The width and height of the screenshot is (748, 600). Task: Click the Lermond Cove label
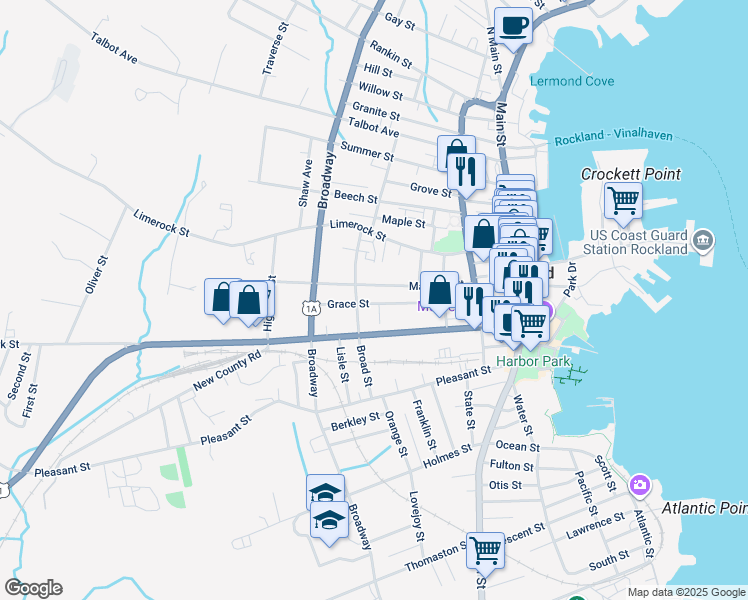tap(572, 81)
